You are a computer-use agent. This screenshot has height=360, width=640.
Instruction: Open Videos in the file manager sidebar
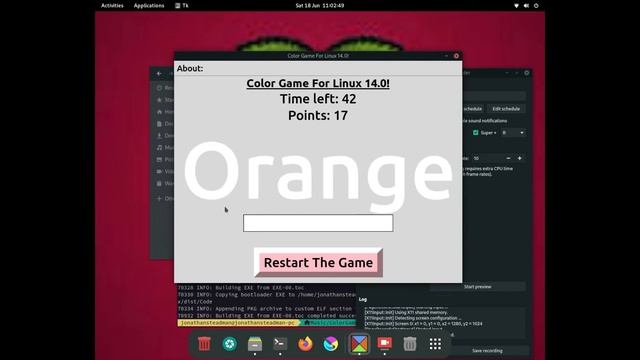point(165,171)
